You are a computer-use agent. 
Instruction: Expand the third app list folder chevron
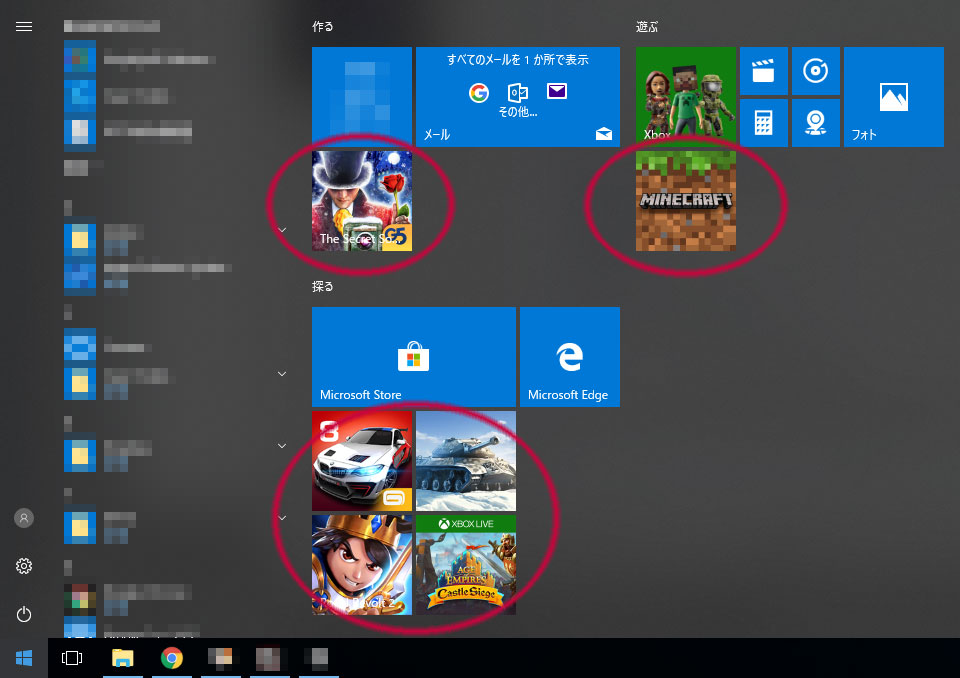coord(282,446)
